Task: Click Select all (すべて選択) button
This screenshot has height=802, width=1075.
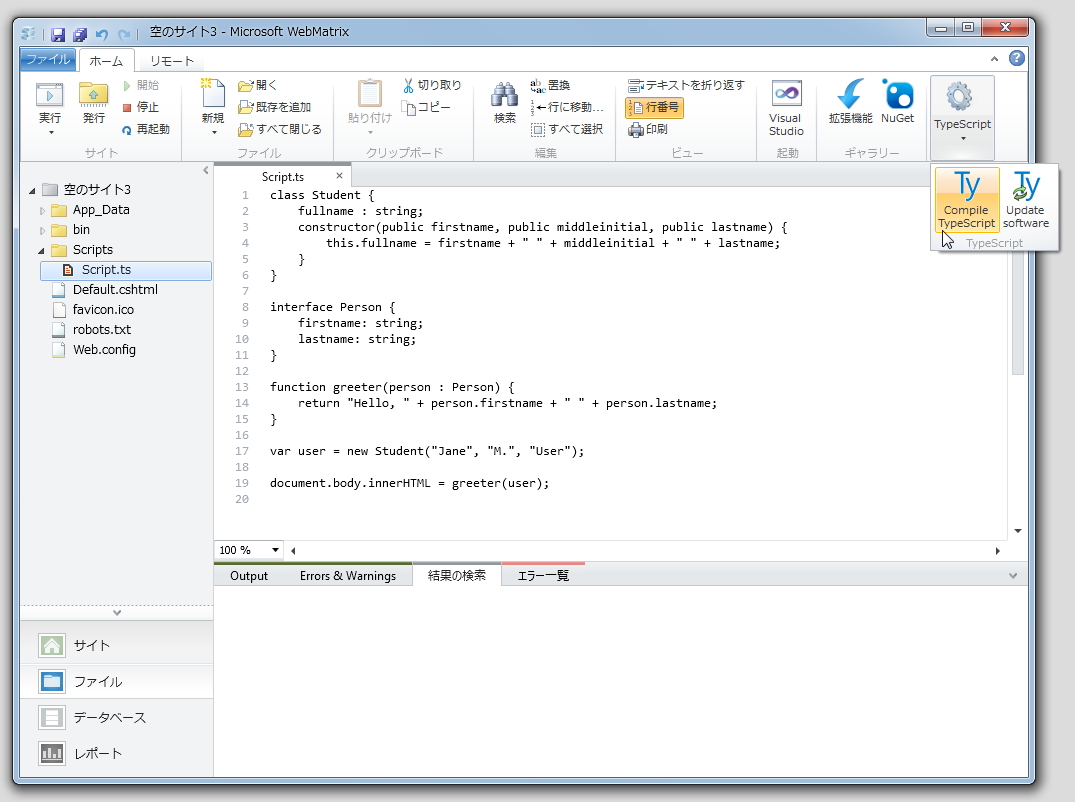Action: pos(567,129)
